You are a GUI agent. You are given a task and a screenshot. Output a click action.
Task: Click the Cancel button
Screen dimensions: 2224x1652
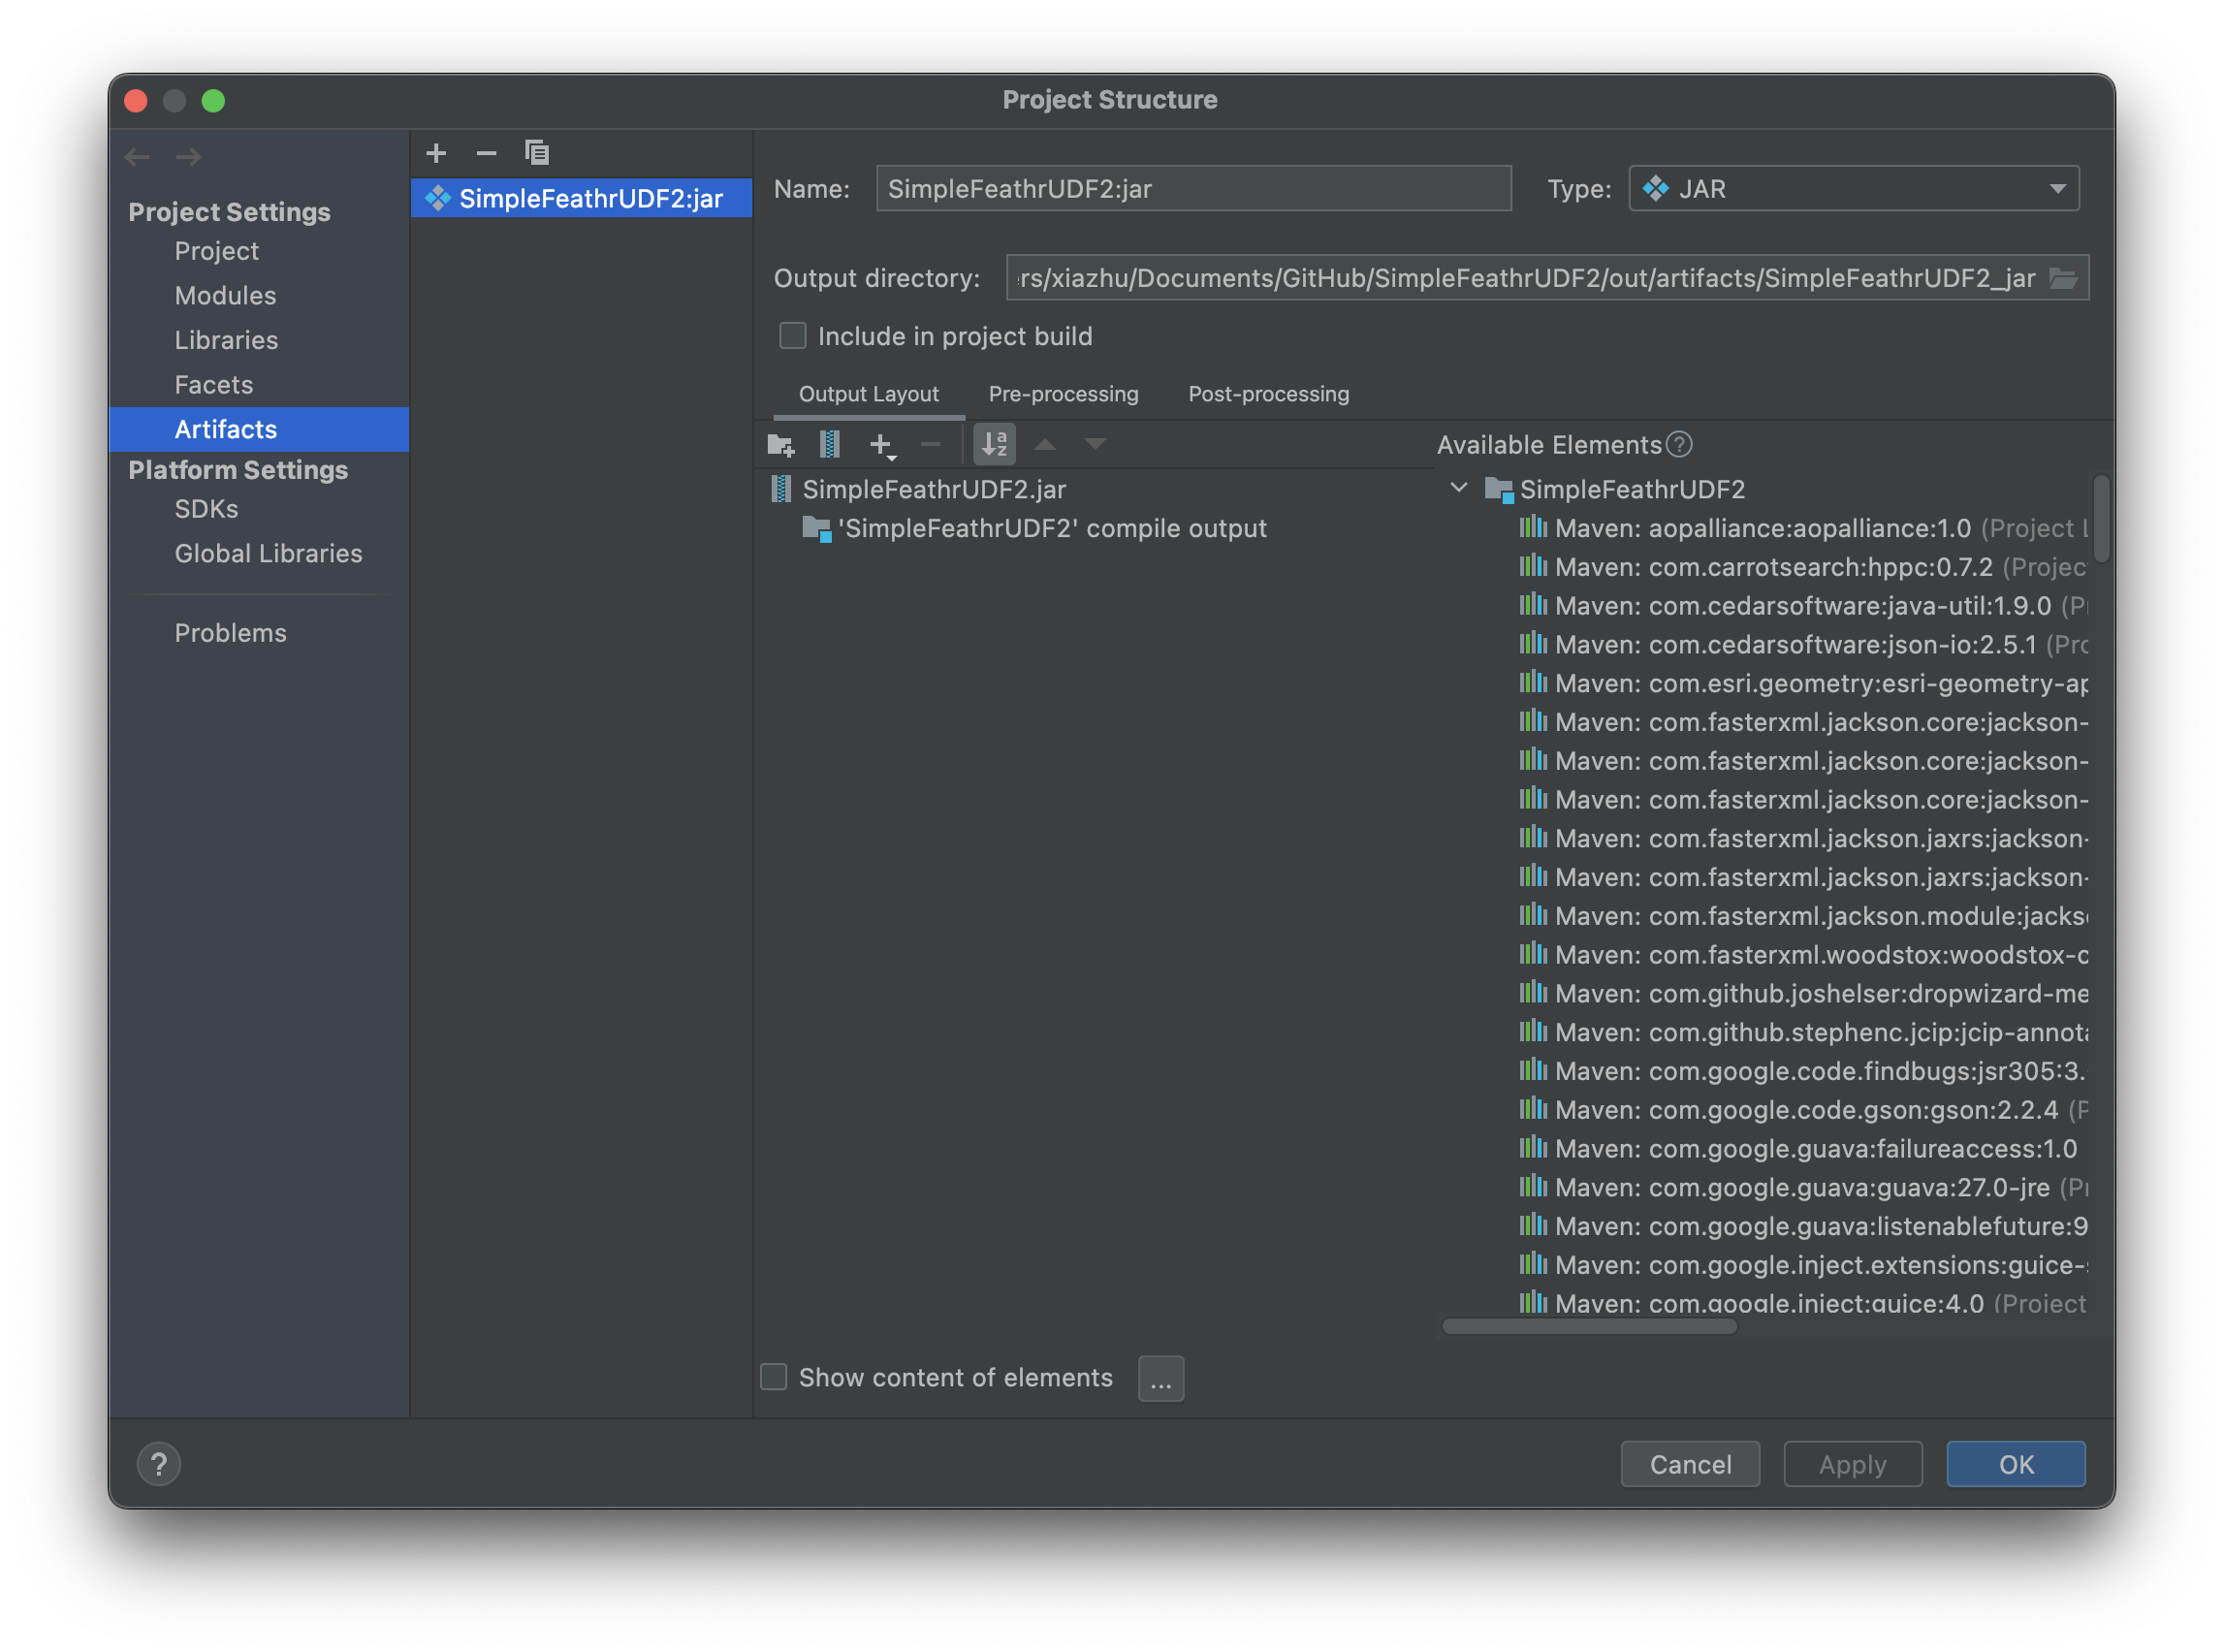coord(1692,1463)
